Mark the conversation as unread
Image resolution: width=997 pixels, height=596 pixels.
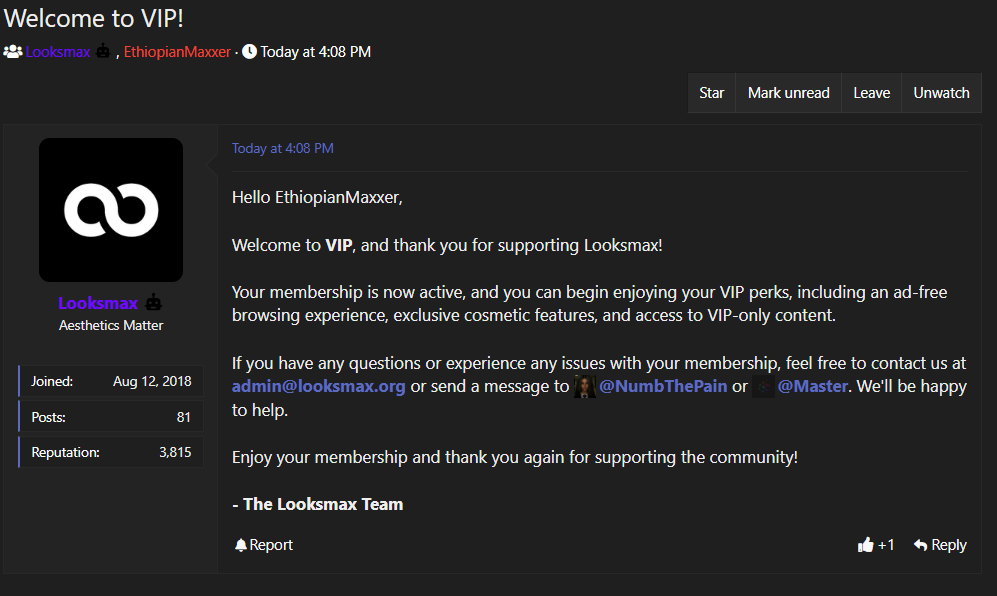[788, 93]
